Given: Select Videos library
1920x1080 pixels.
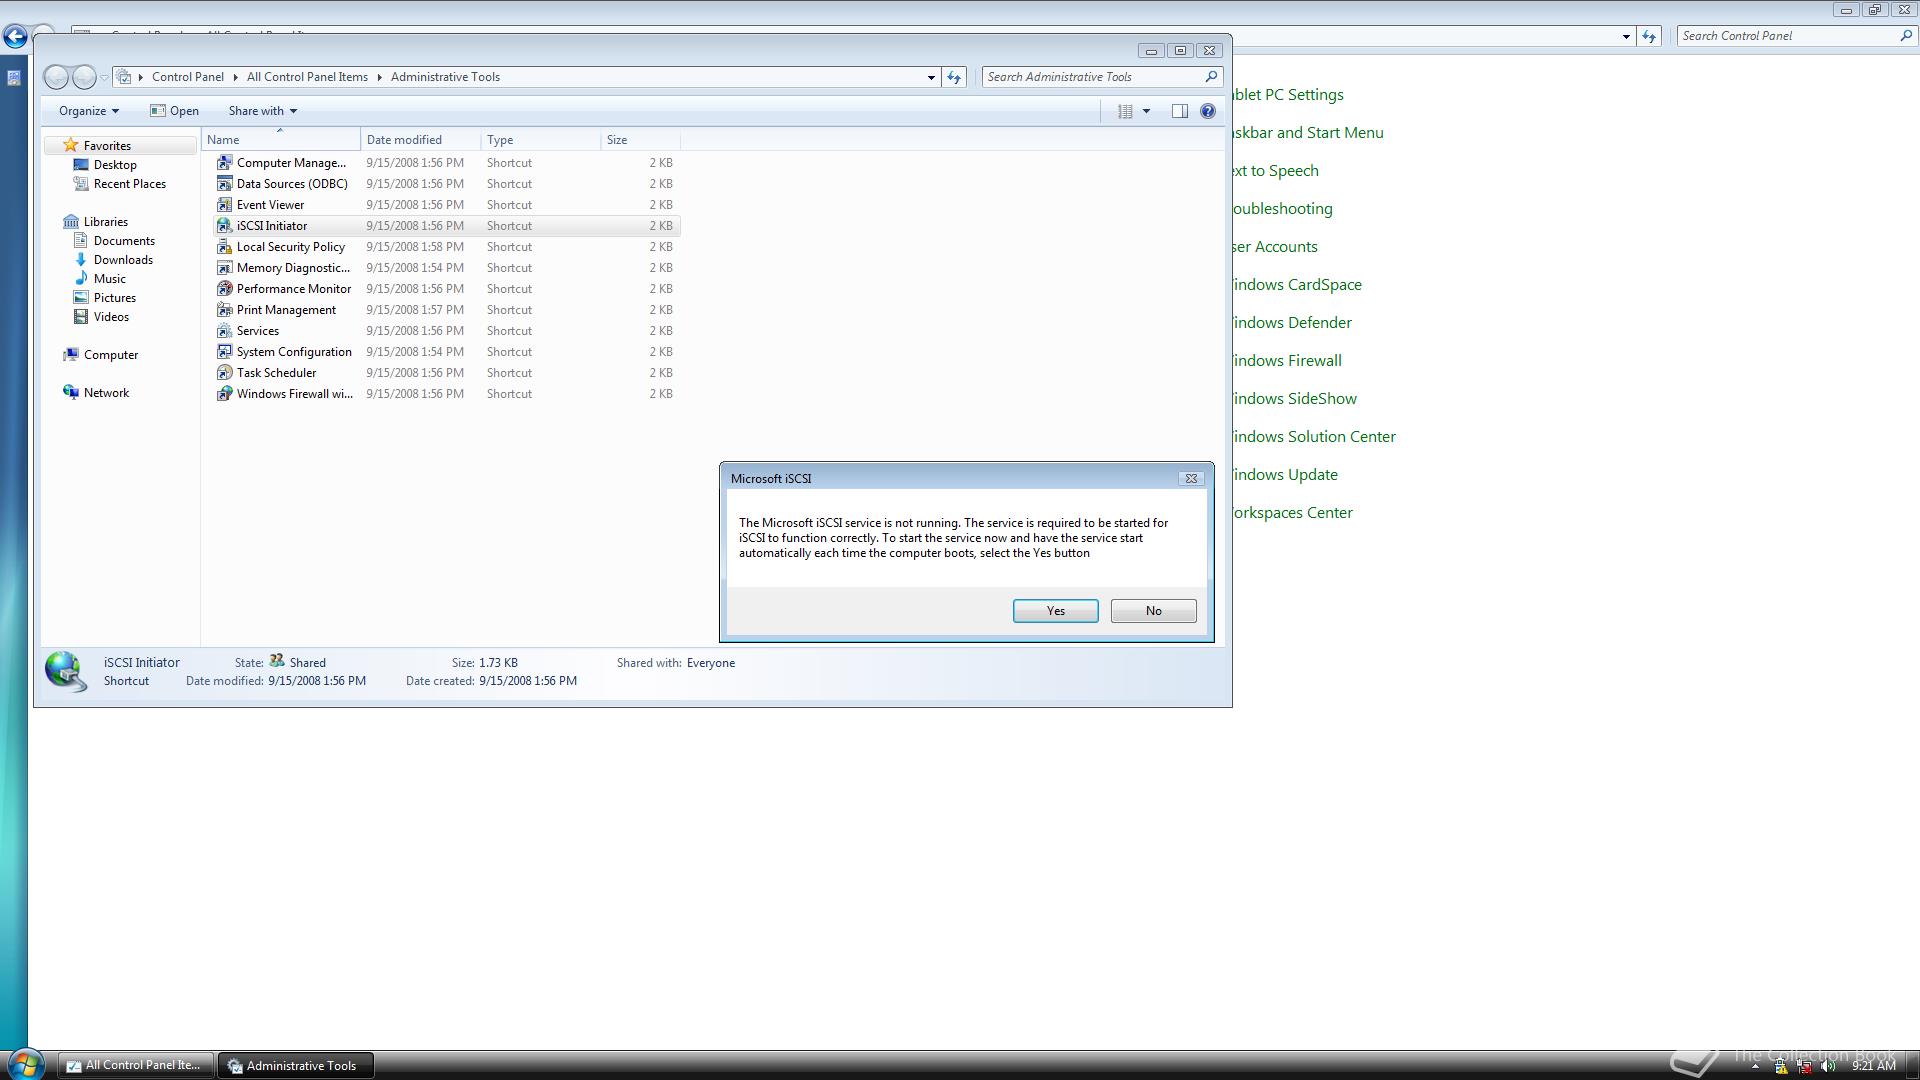Looking at the screenshot, I should point(111,317).
